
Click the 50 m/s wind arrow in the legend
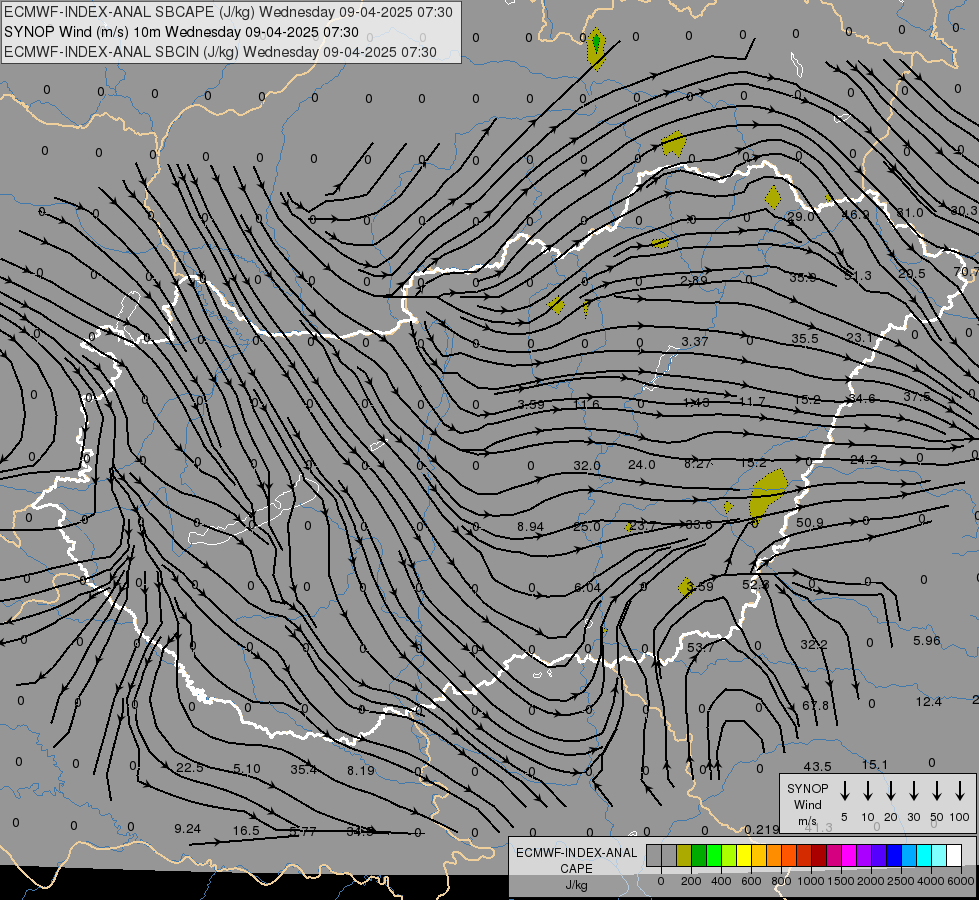[x=937, y=791]
